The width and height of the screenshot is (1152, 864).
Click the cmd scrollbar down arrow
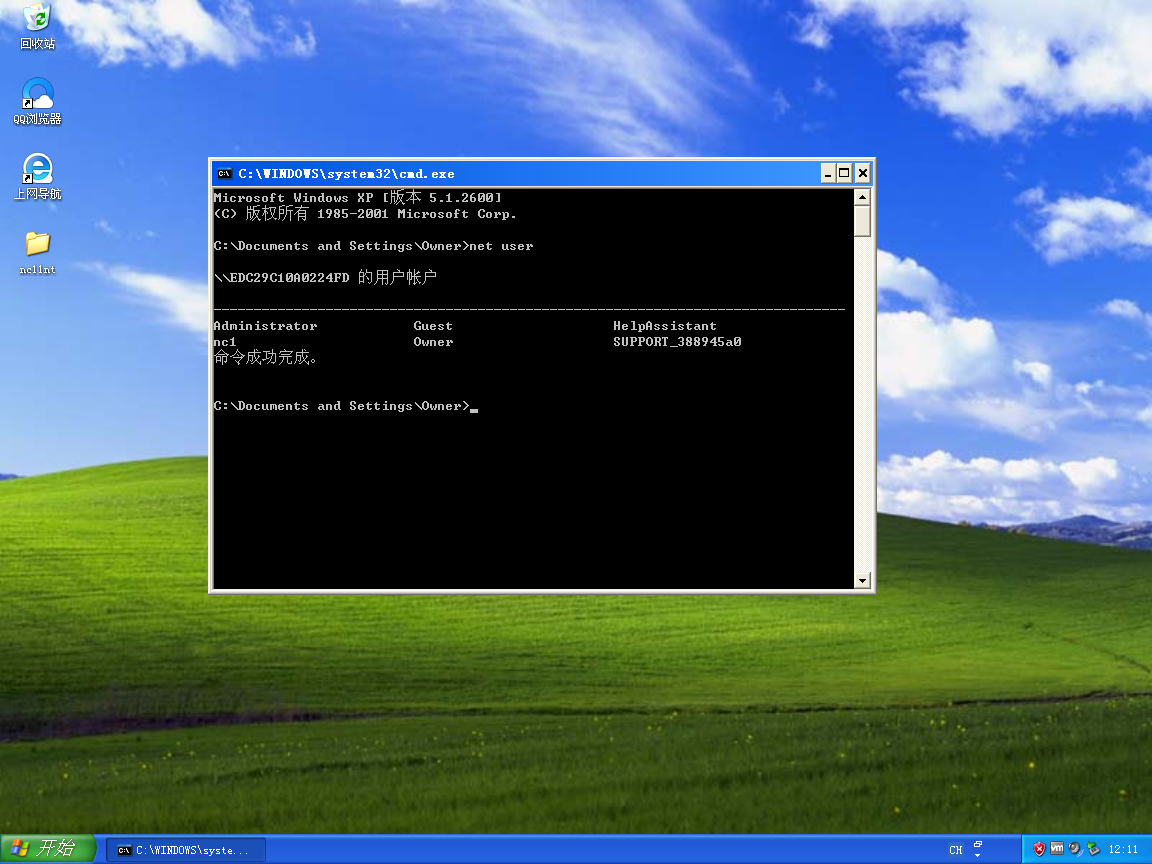(x=863, y=580)
